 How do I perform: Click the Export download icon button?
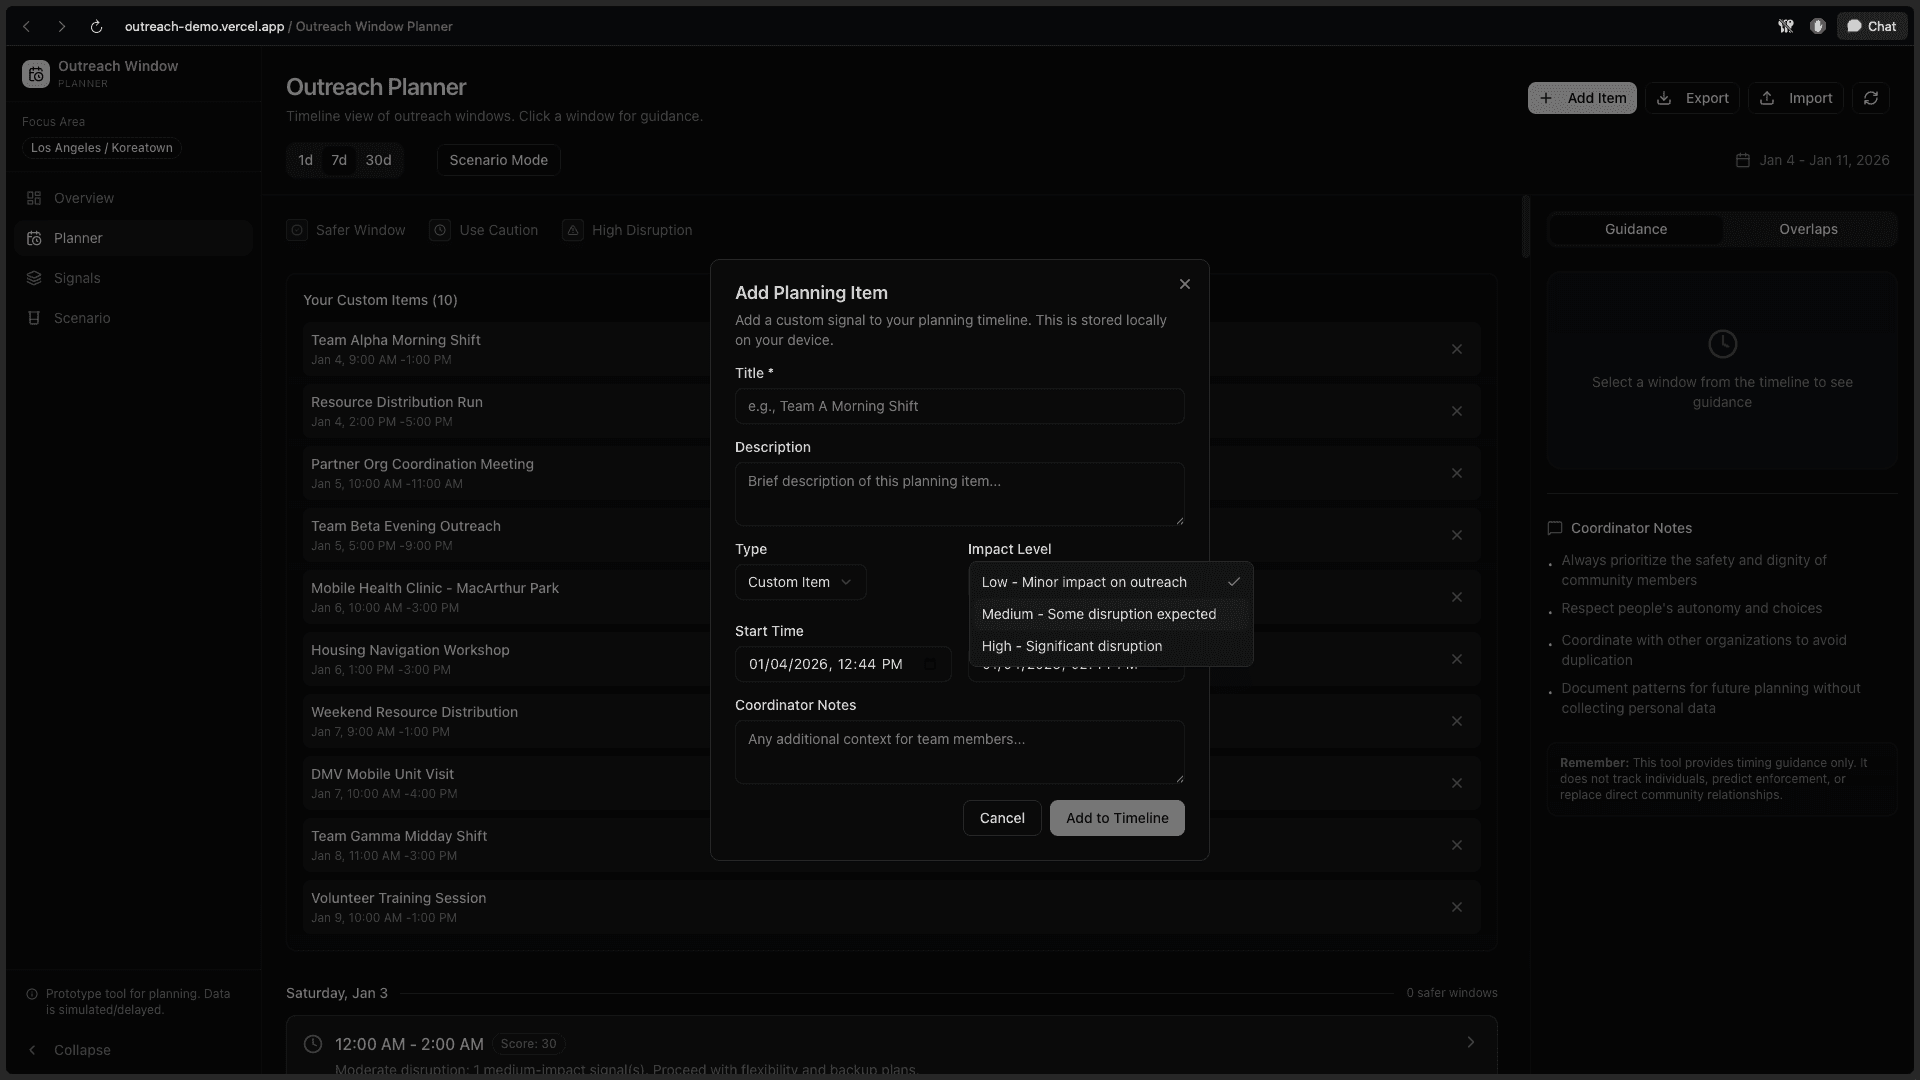1692,98
